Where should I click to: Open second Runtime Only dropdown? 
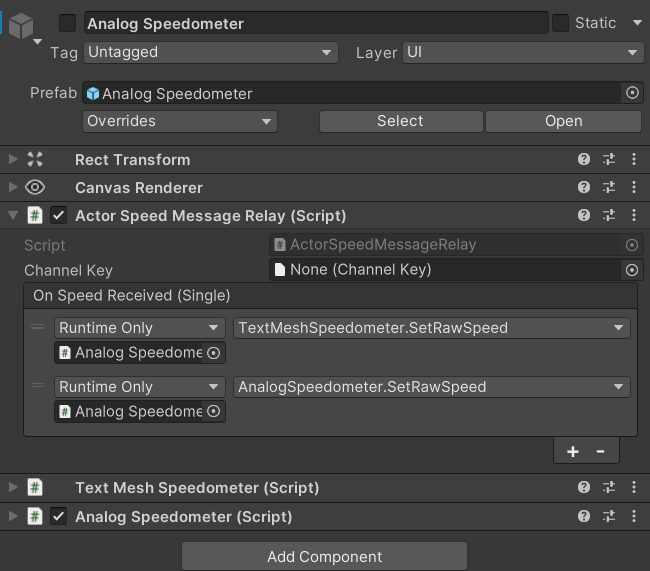tap(140, 387)
